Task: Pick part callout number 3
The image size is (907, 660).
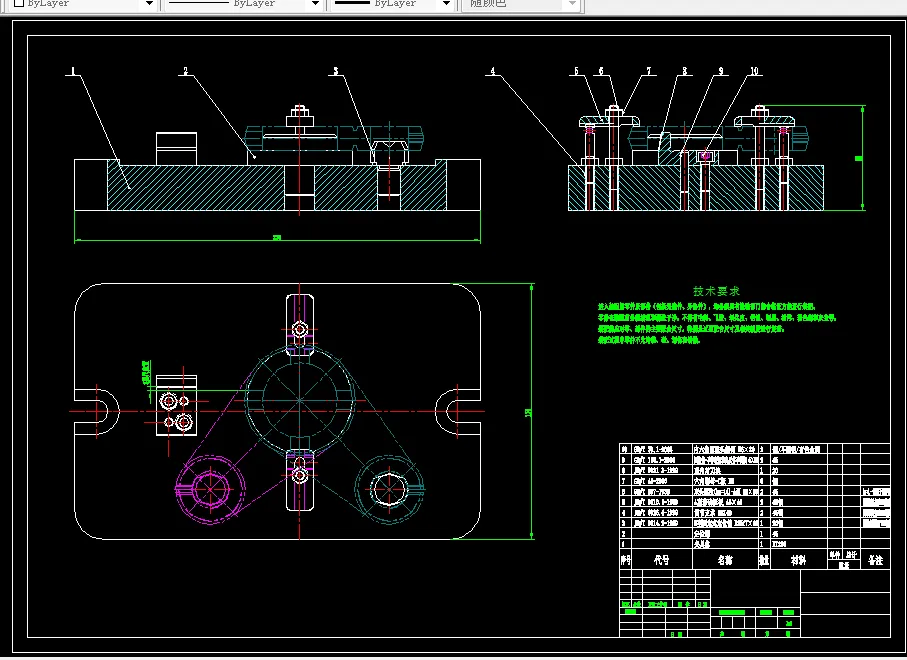Action: (x=336, y=72)
